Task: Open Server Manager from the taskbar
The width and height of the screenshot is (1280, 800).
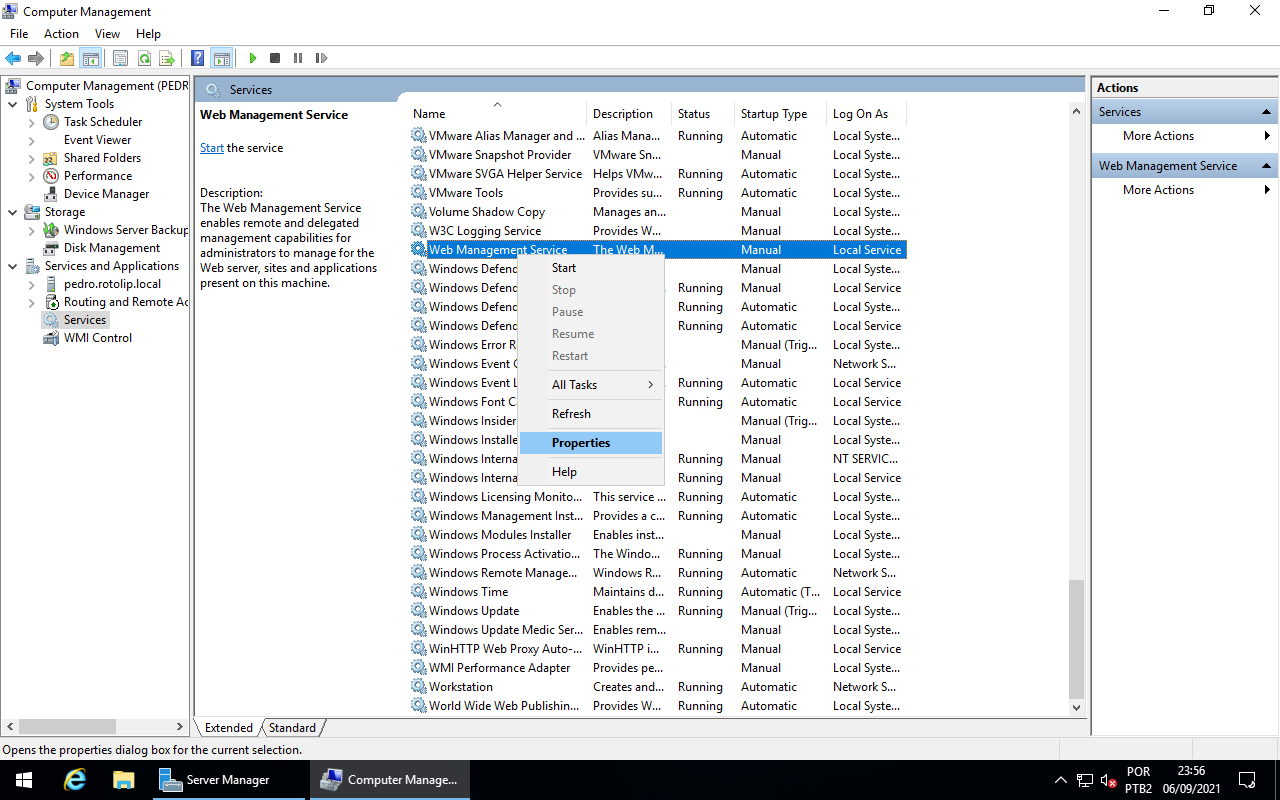Action: click(x=228, y=779)
